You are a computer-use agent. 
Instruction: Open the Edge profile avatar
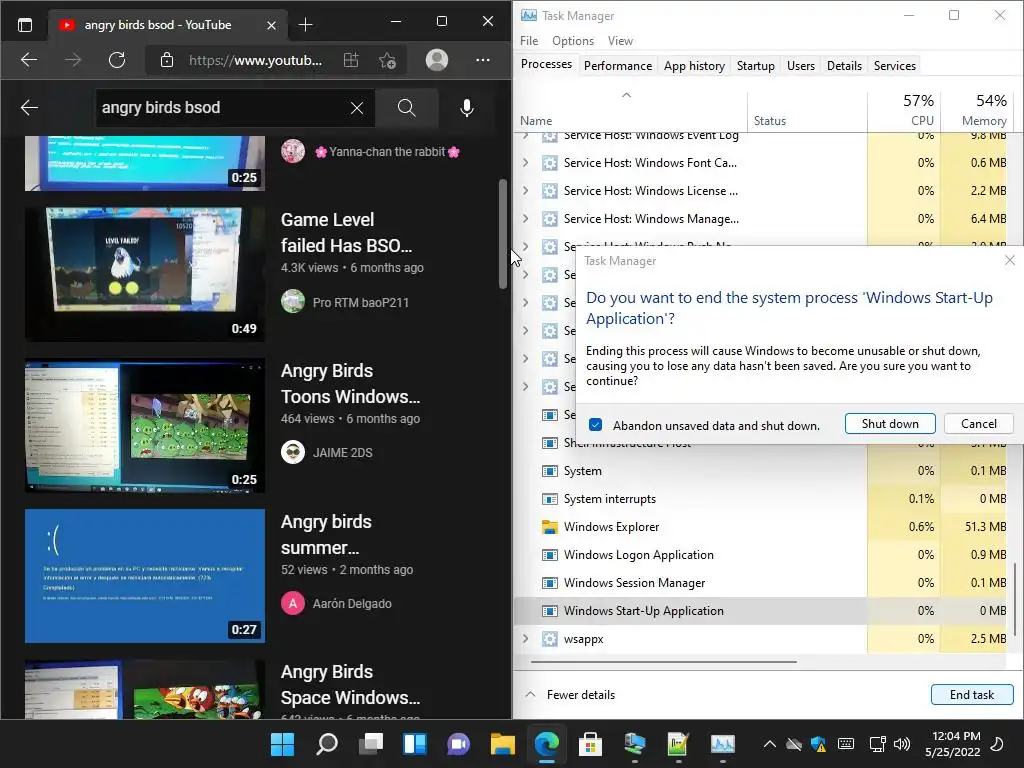click(437, 60)
